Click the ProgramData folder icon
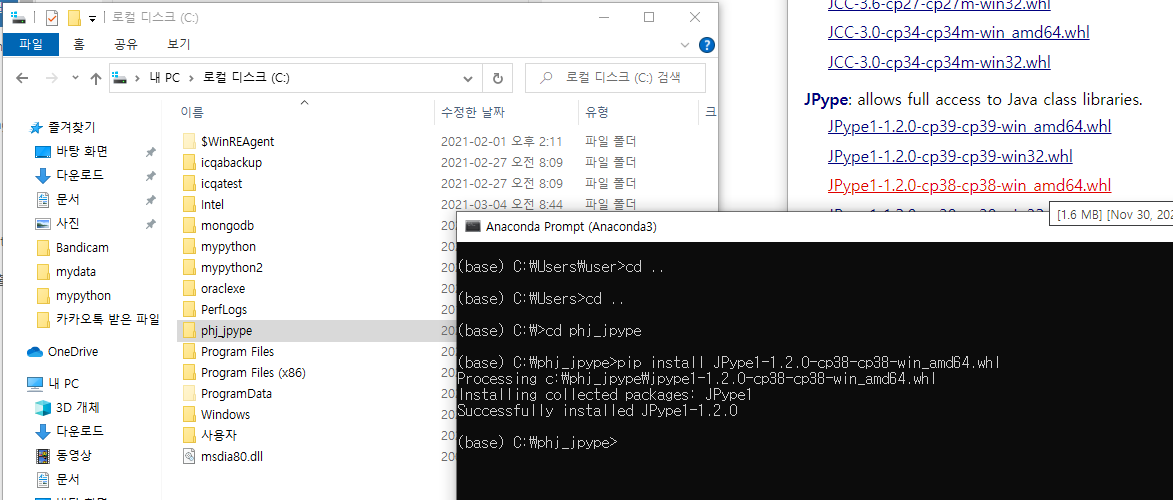This screenshot has height=500, width=1173. 189,393
